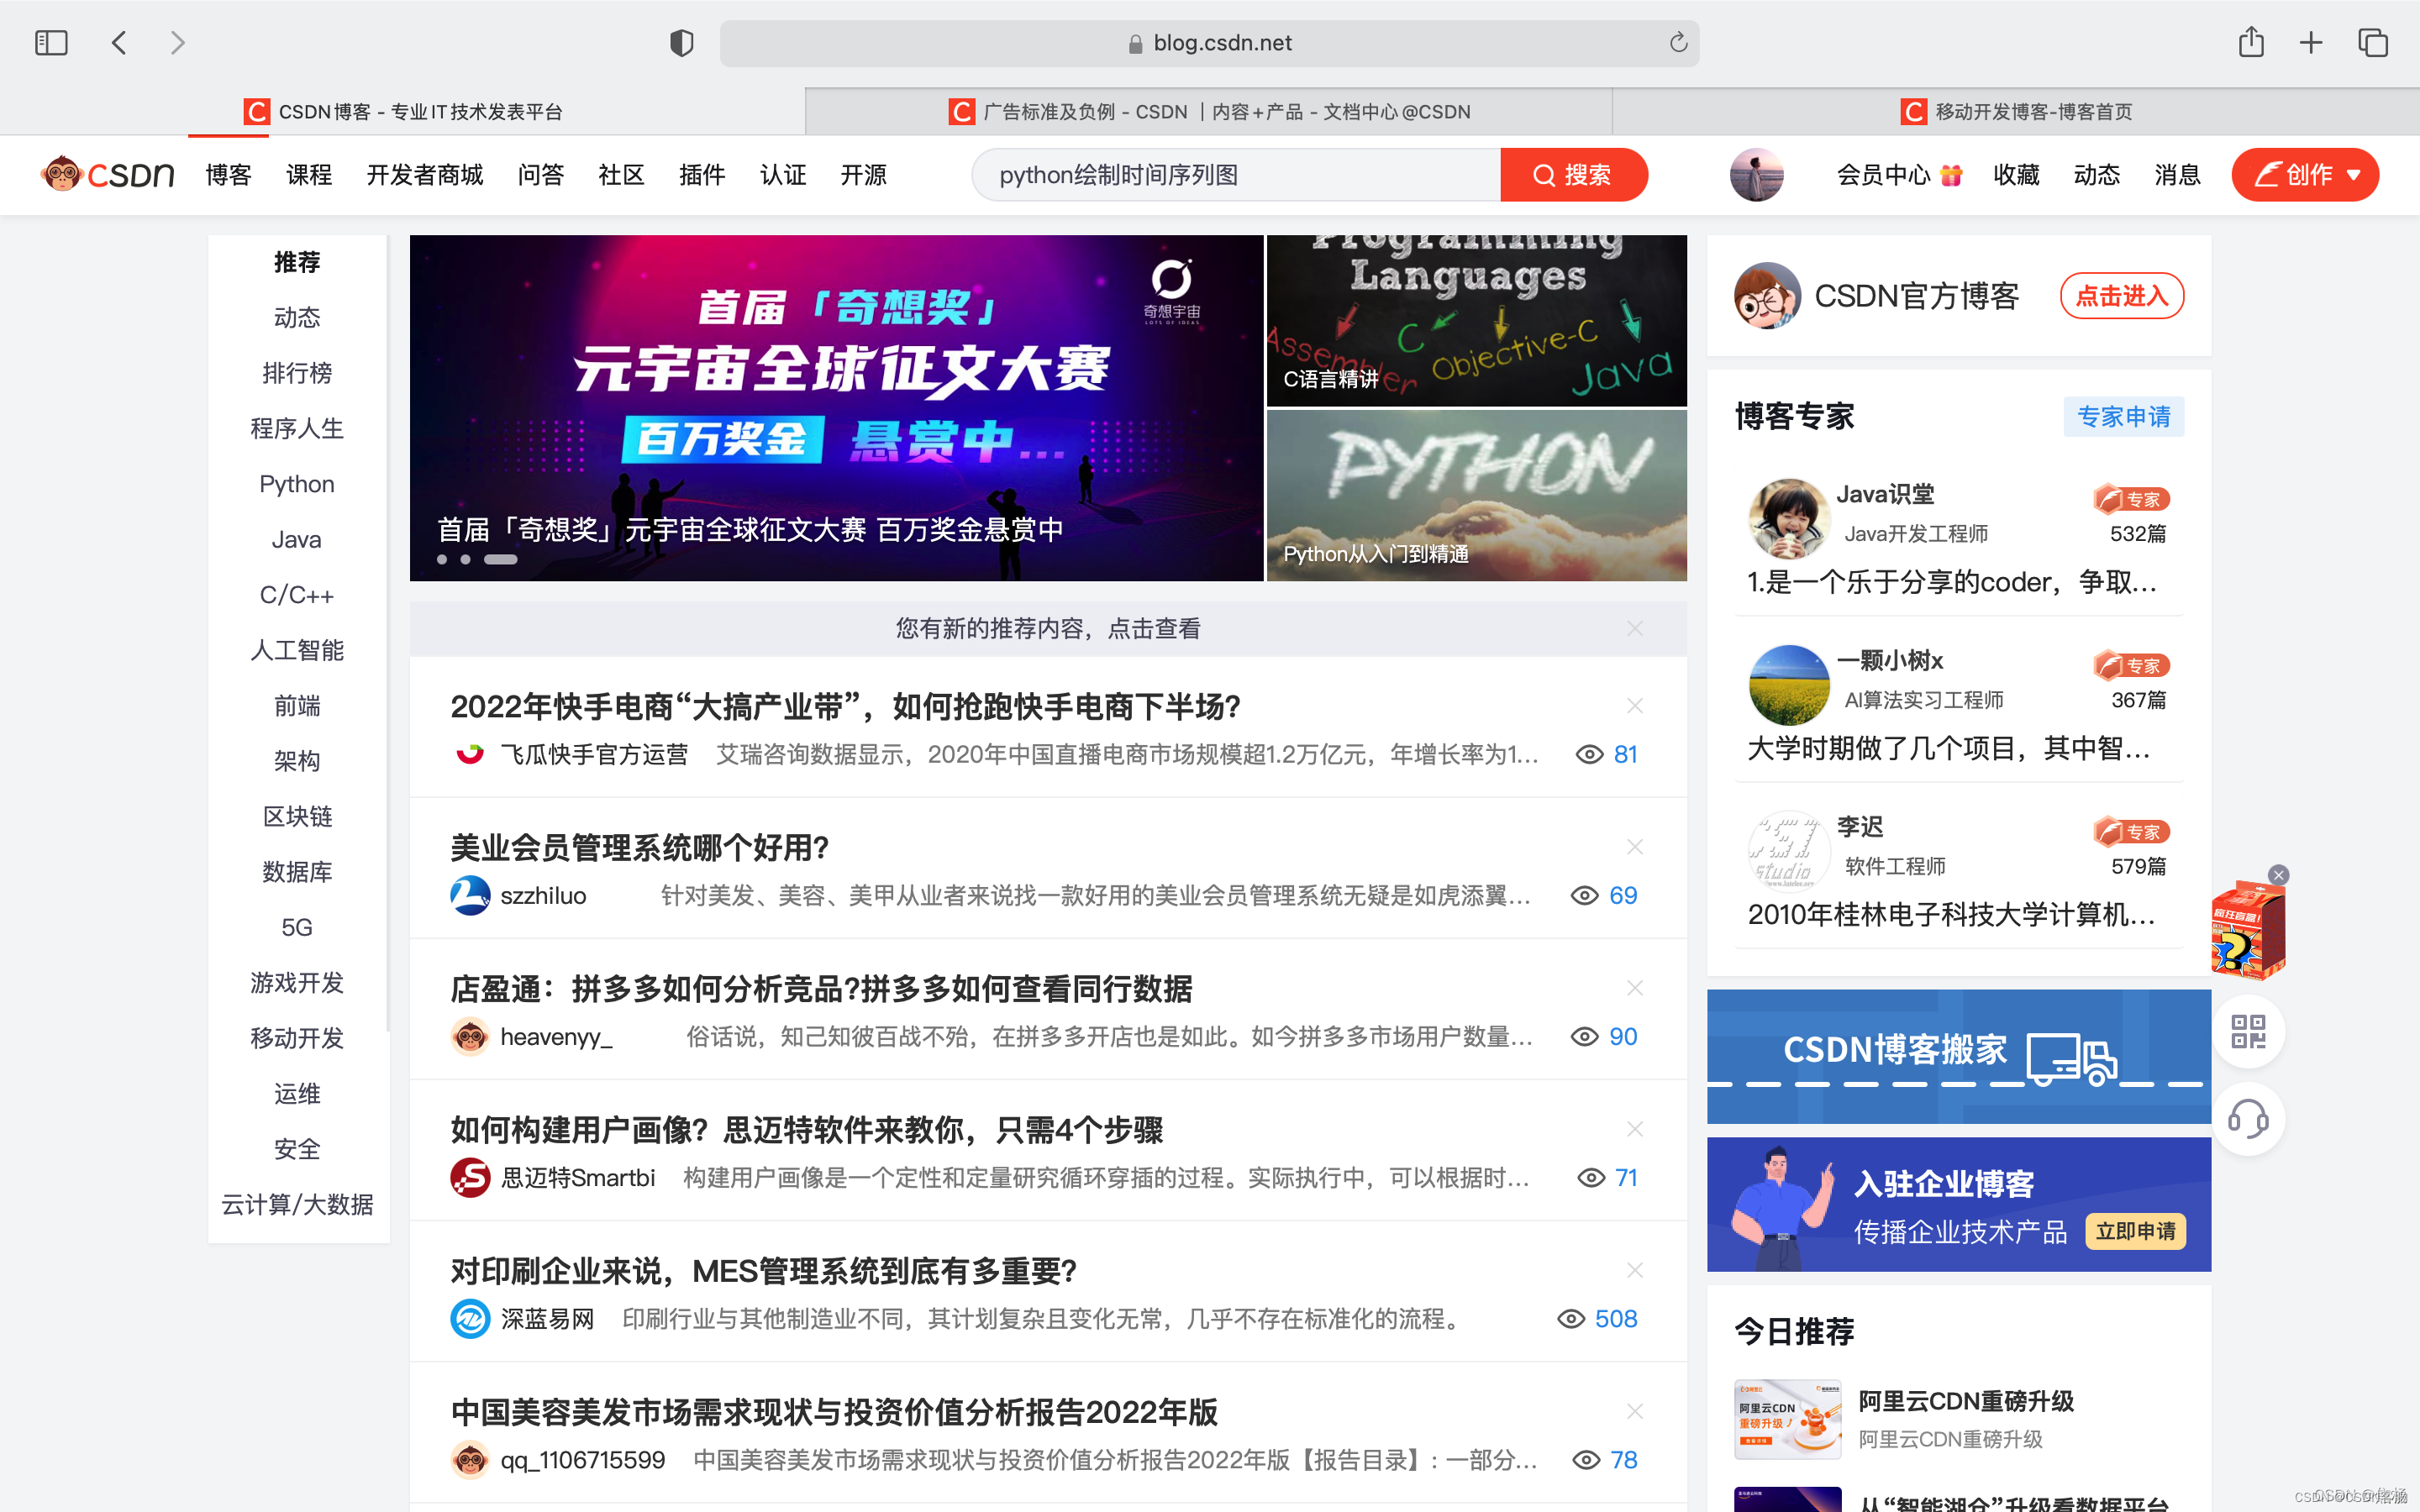2420x1512 pixels.
Task: Open customer service headset icon
Action: tap(2248, 1118)
